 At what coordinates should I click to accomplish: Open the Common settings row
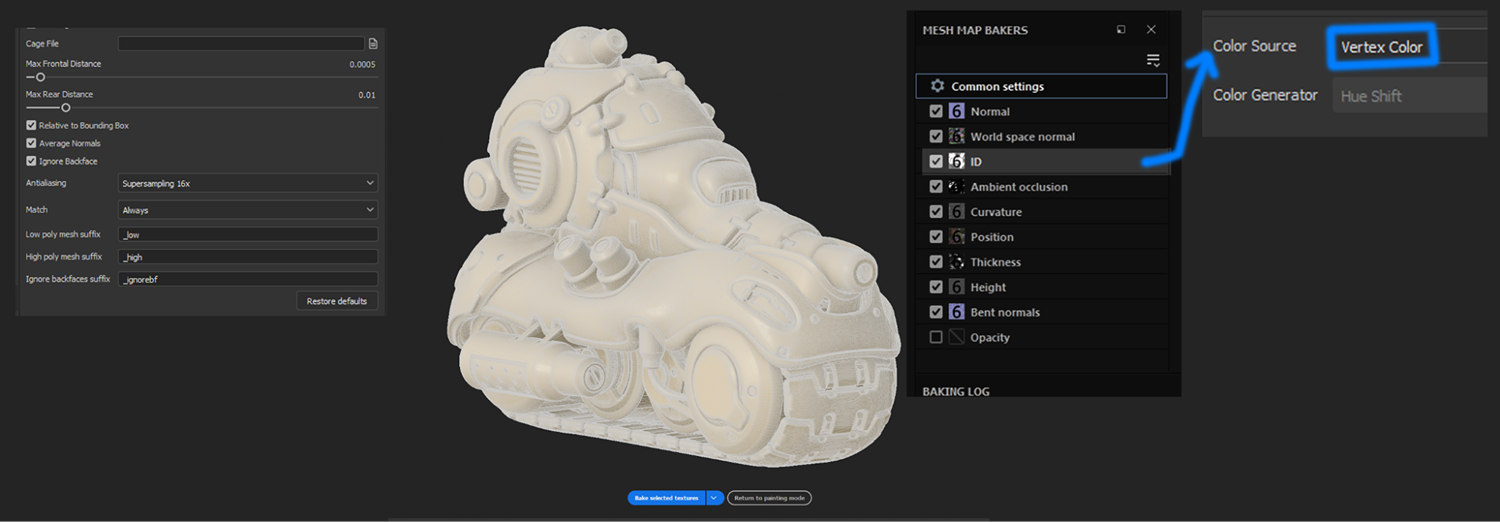pyautogui.click(x=1041, y=86)
